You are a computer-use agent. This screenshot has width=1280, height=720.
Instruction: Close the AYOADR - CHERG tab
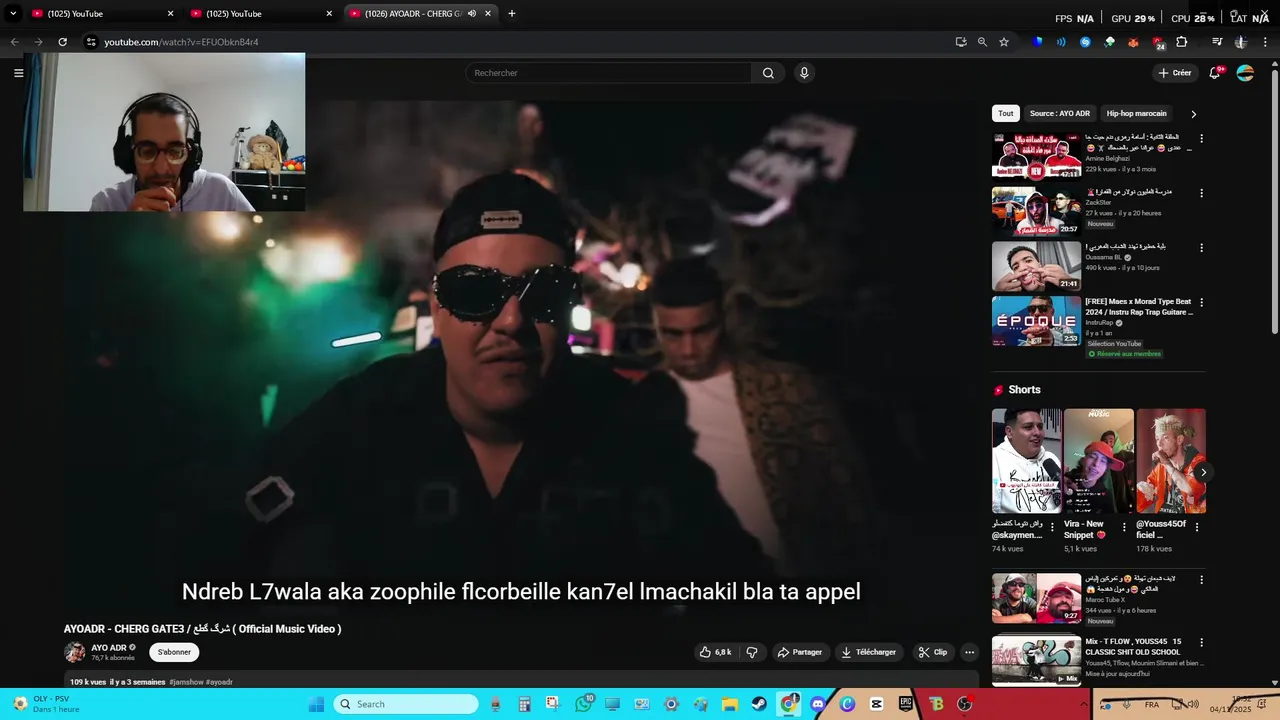pos(488,14)
